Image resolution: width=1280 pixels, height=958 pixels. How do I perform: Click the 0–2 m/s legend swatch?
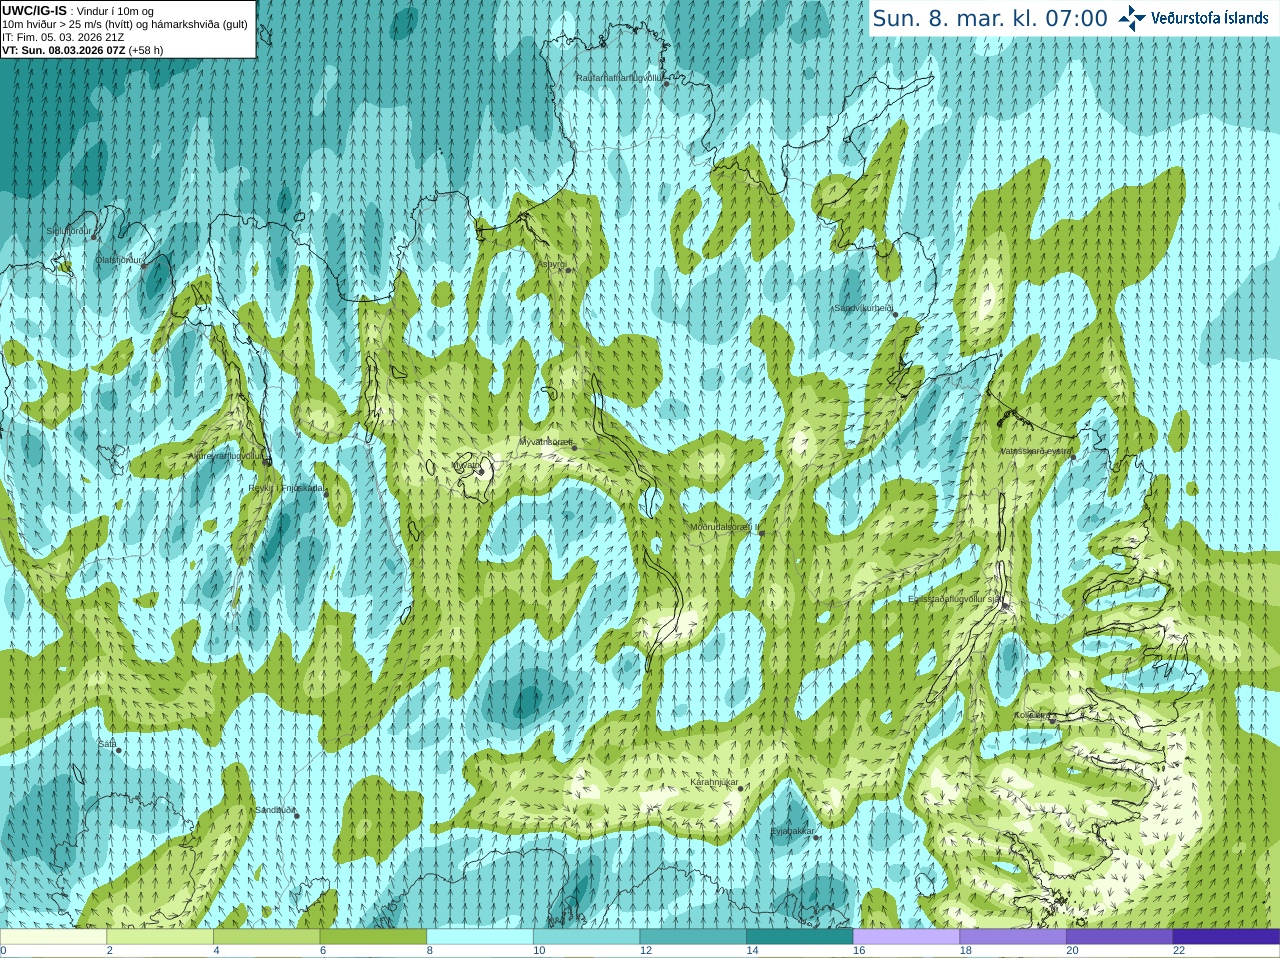click(53, 937)
